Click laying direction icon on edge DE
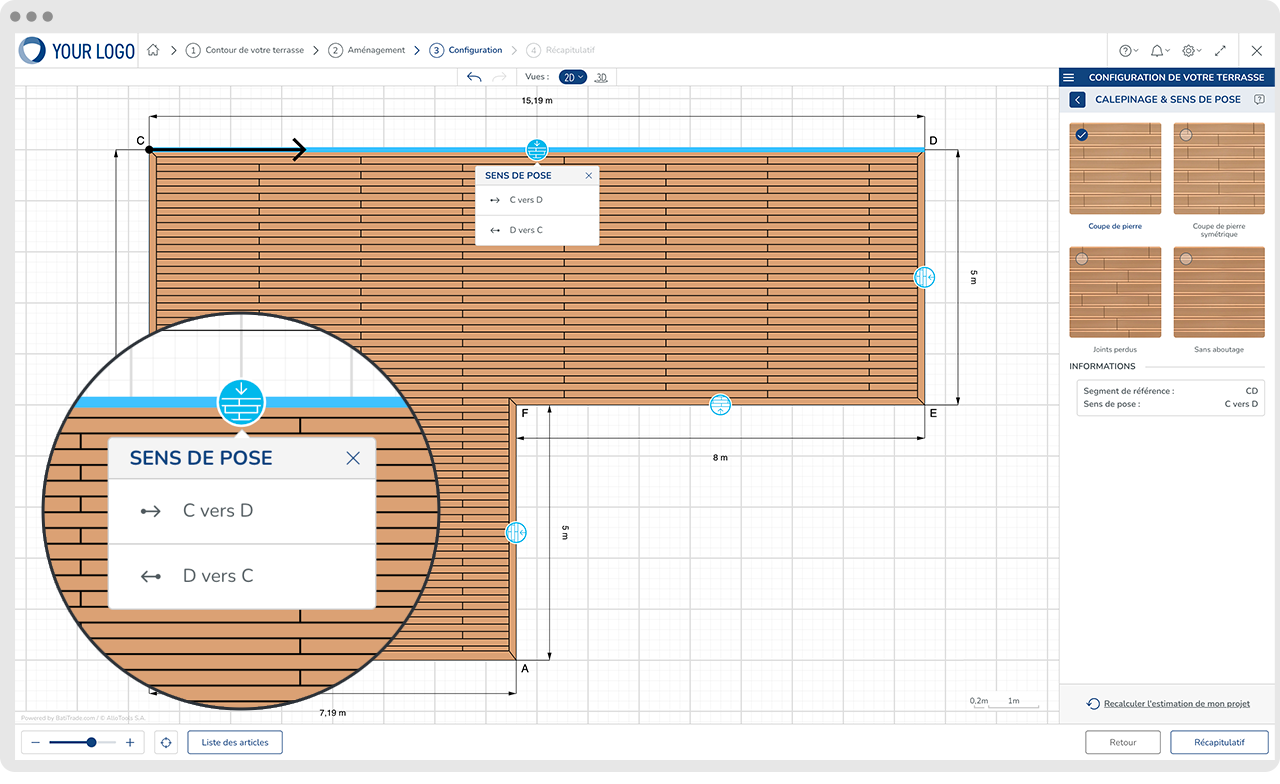The image size is (1280, 784). pos(924,277)
